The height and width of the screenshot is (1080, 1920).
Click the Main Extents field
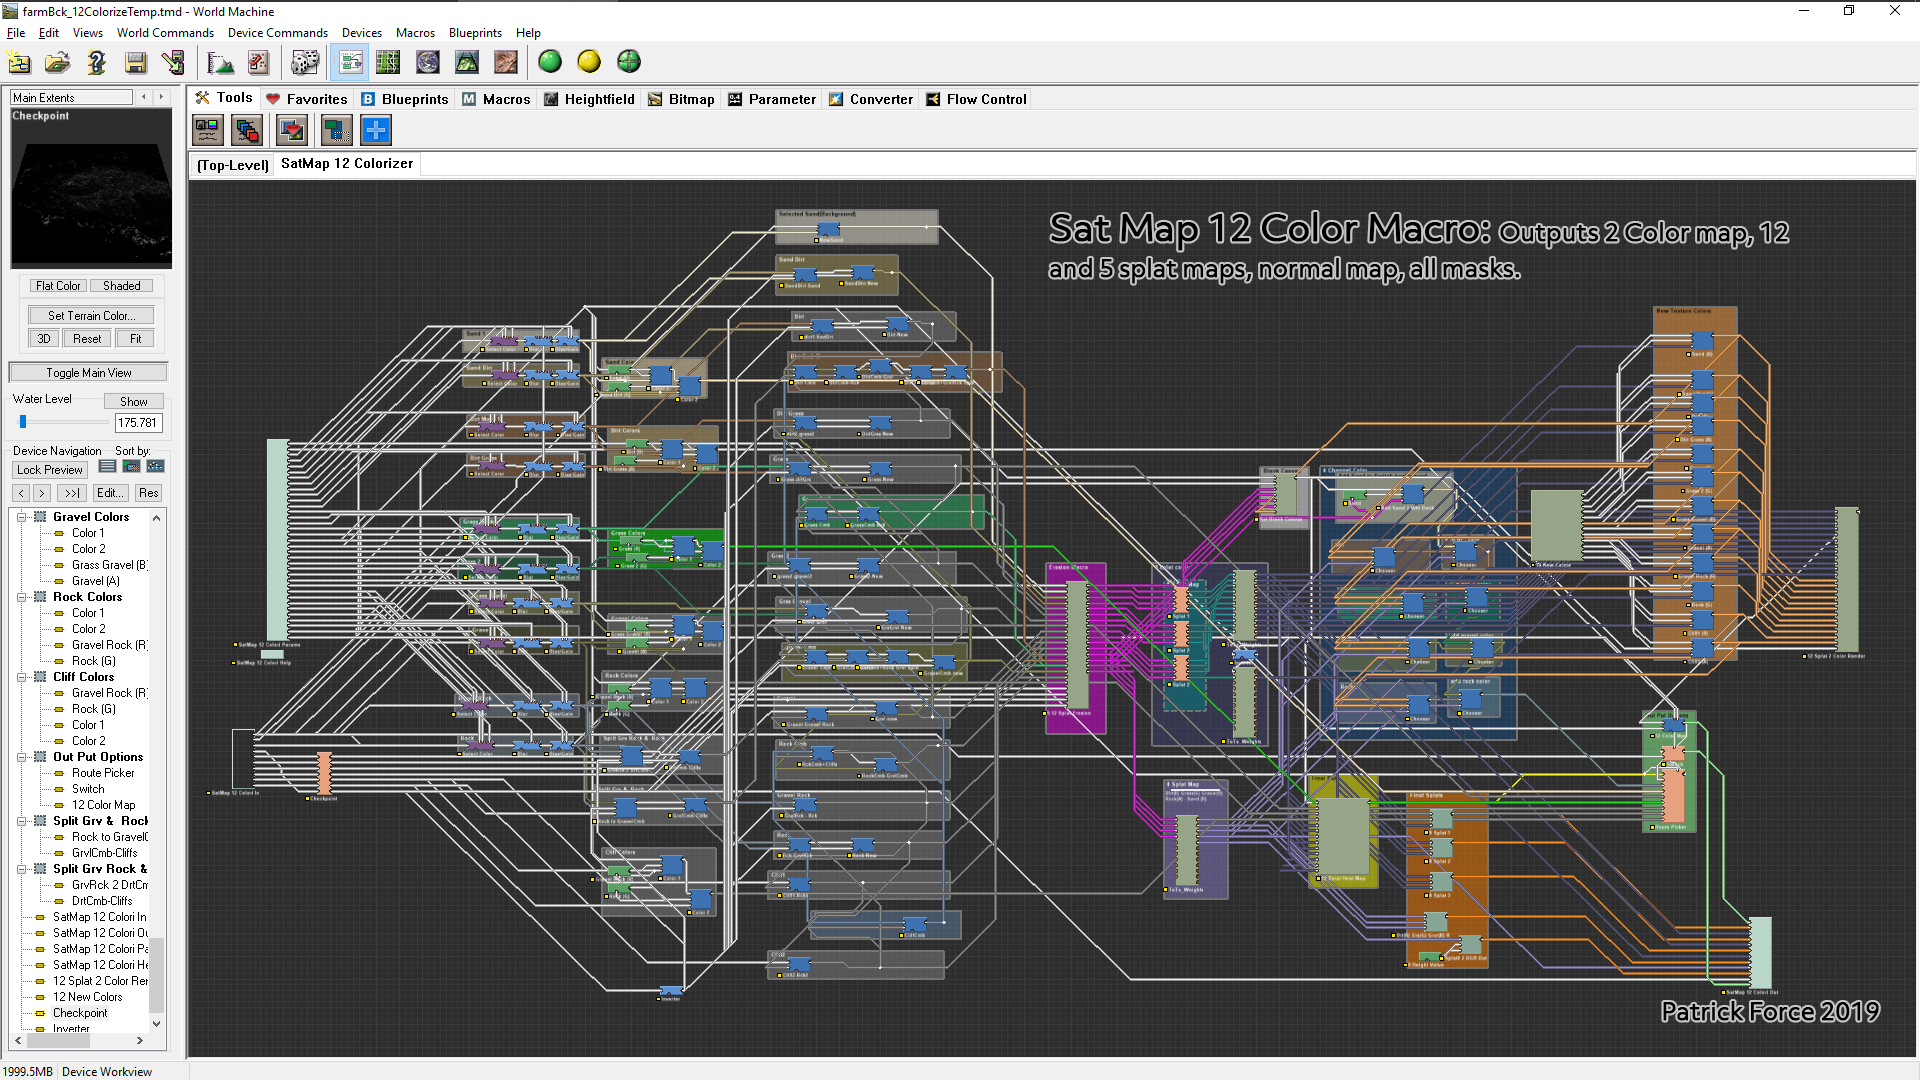(71, 97)
